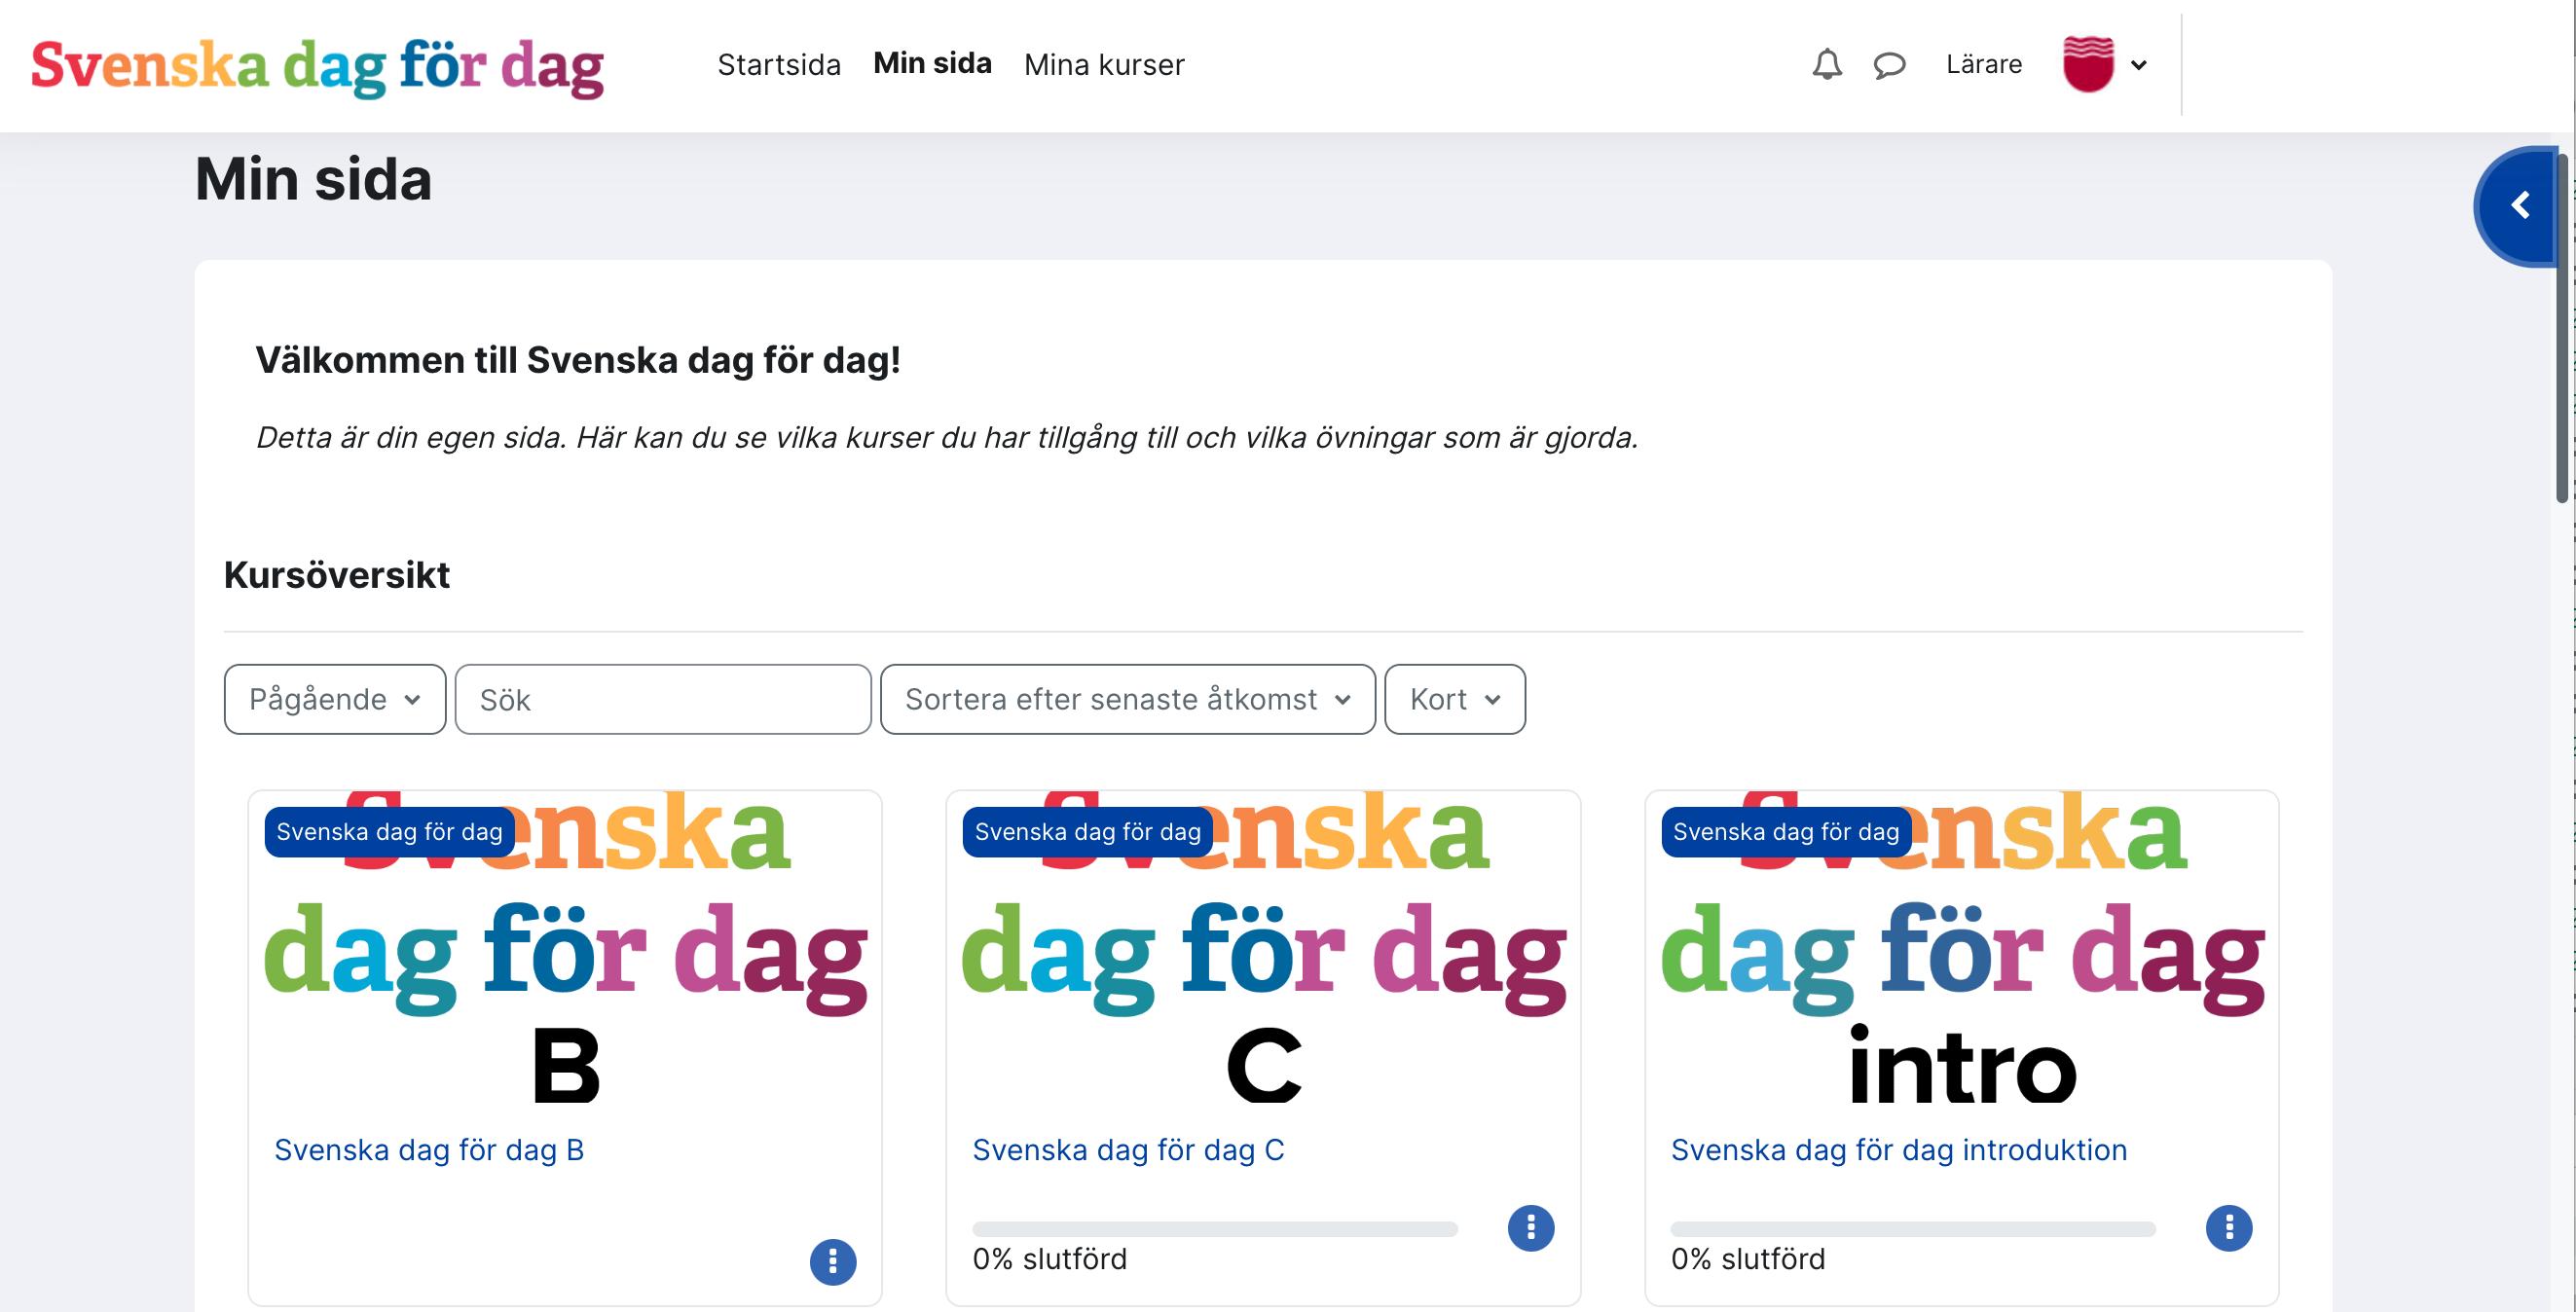Click the Svenska dag för dag C progress bar
Screen dimensions: 2576x1312
pos(1214,1229)
